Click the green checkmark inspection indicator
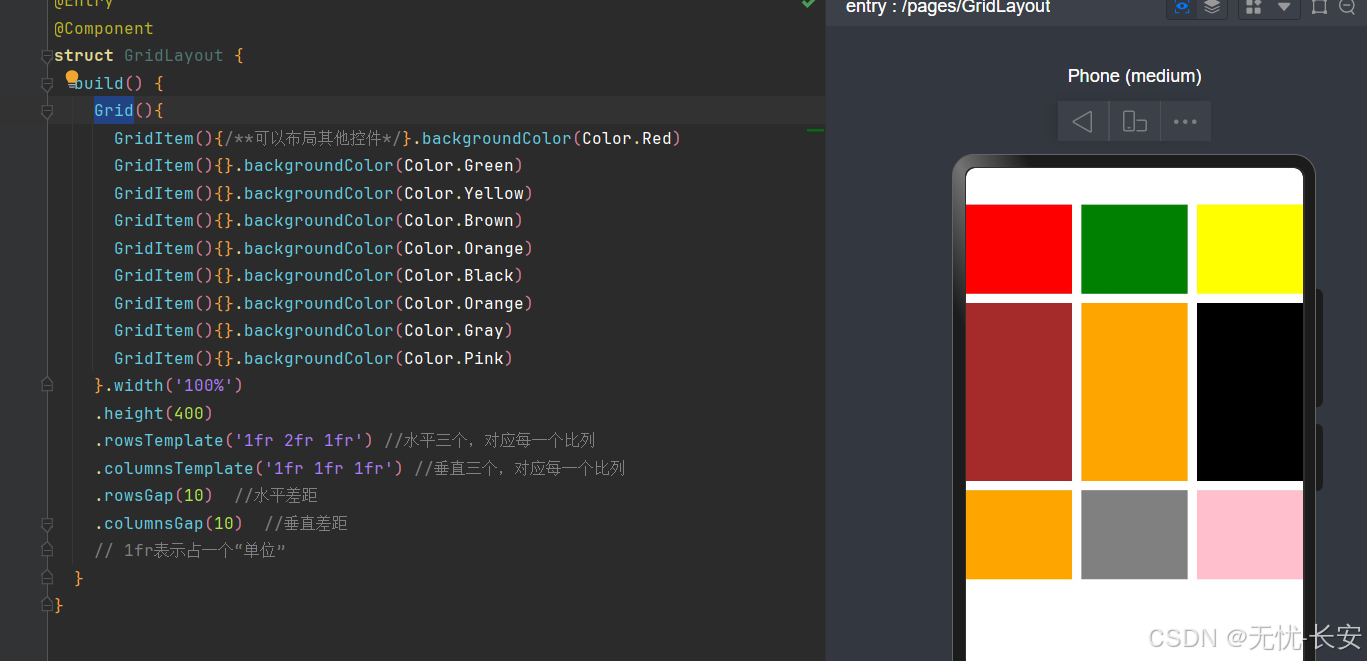This screenshot has width=1367, height=661. click(x=808, y=4)
